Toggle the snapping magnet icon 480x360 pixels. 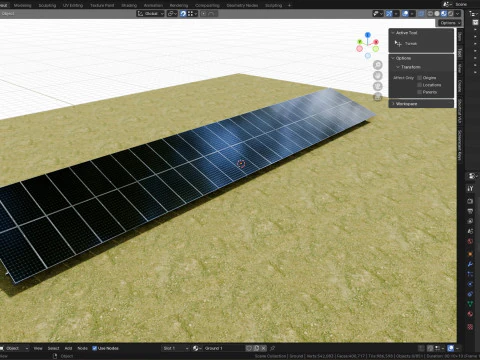pyautogui.click(x=183, y=14)
